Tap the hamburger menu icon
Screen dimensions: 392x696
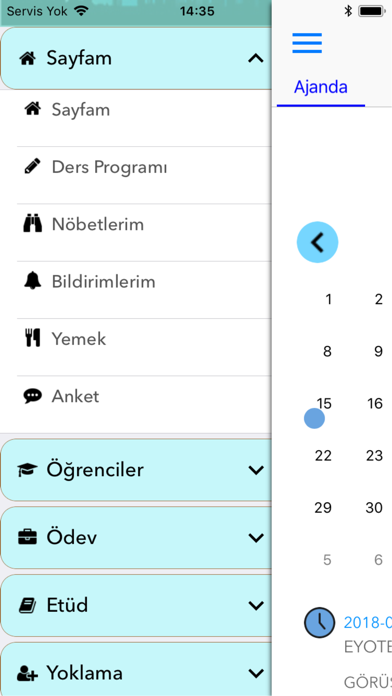307,43
